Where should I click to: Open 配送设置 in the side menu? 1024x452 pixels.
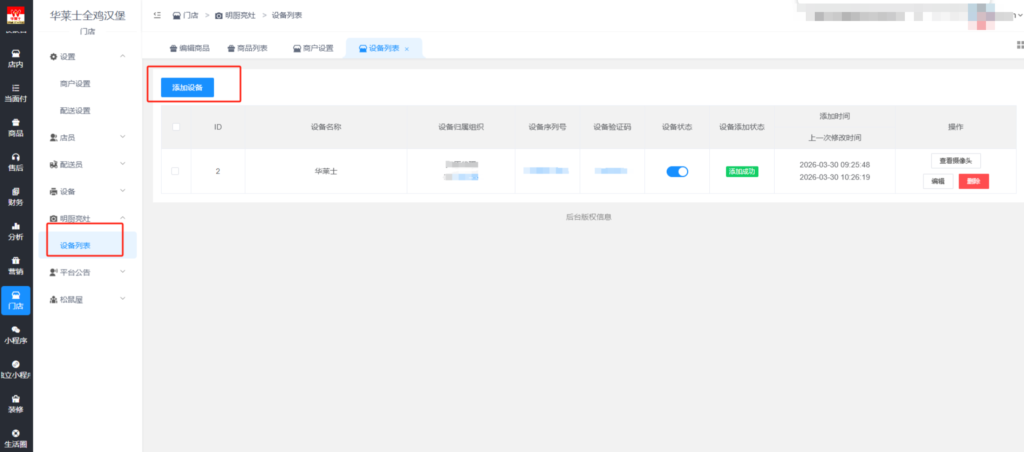click(x=75, y=110)
